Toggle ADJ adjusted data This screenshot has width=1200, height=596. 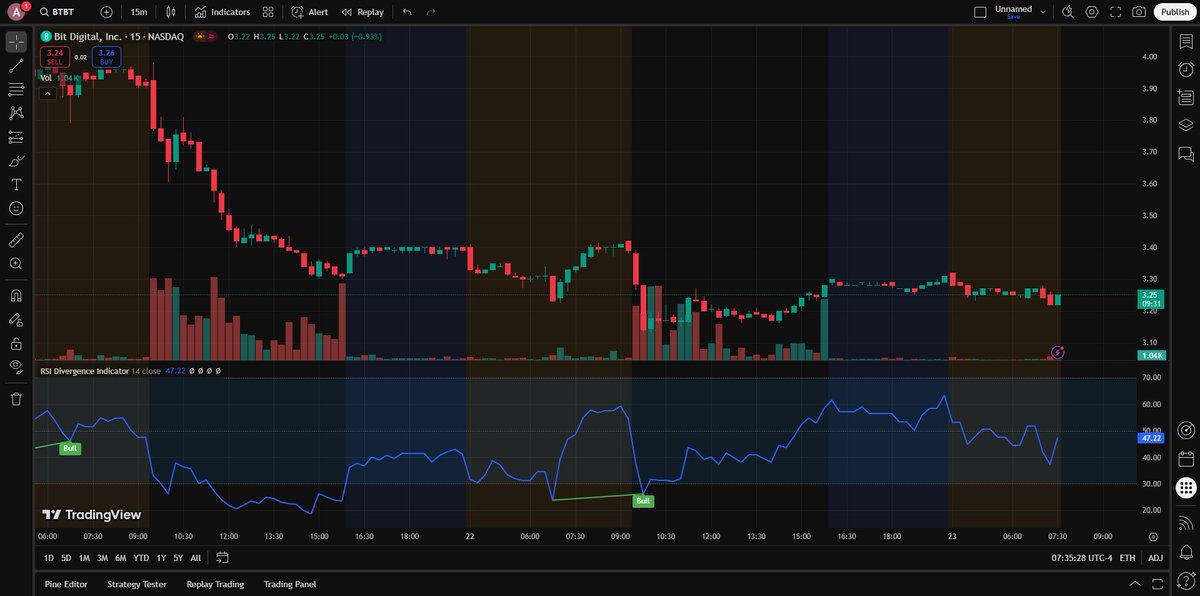1156,558
